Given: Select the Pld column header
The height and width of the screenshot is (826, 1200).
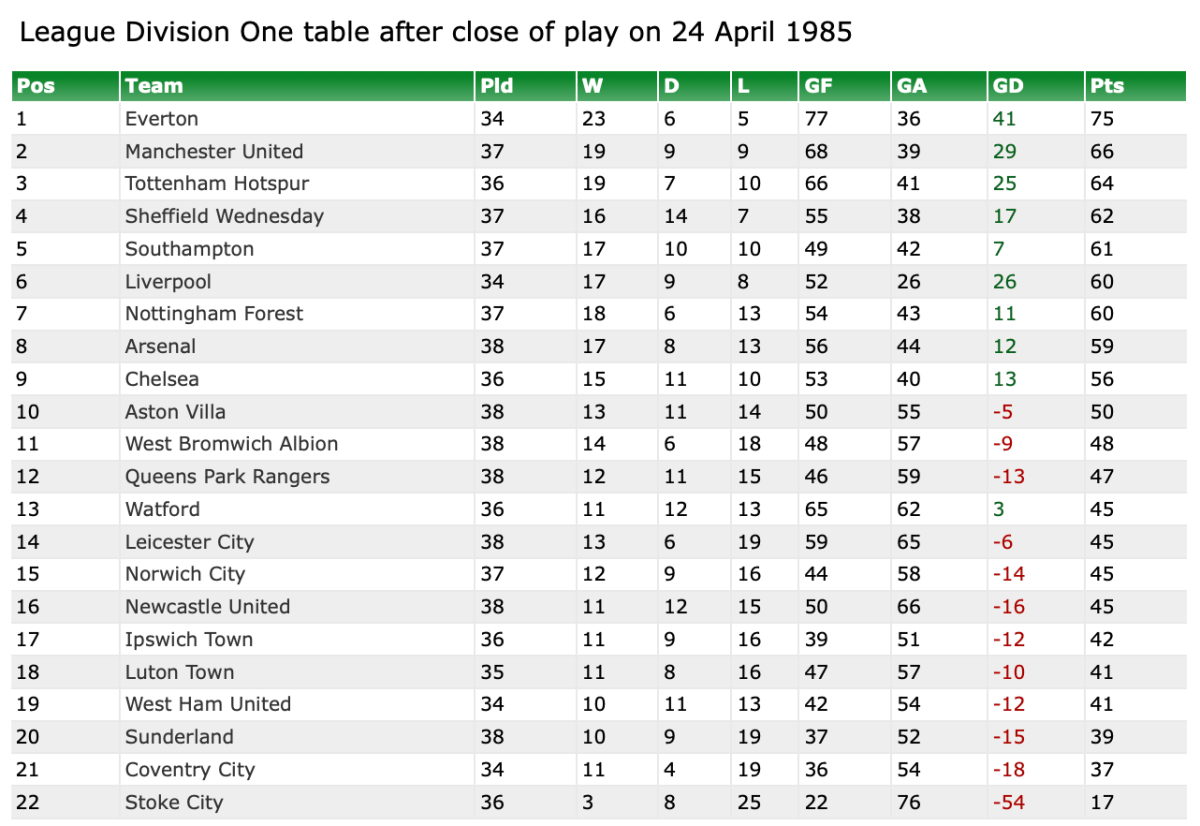Looking at the screenshot, I should pyautogui.click(x=497, y=86).
